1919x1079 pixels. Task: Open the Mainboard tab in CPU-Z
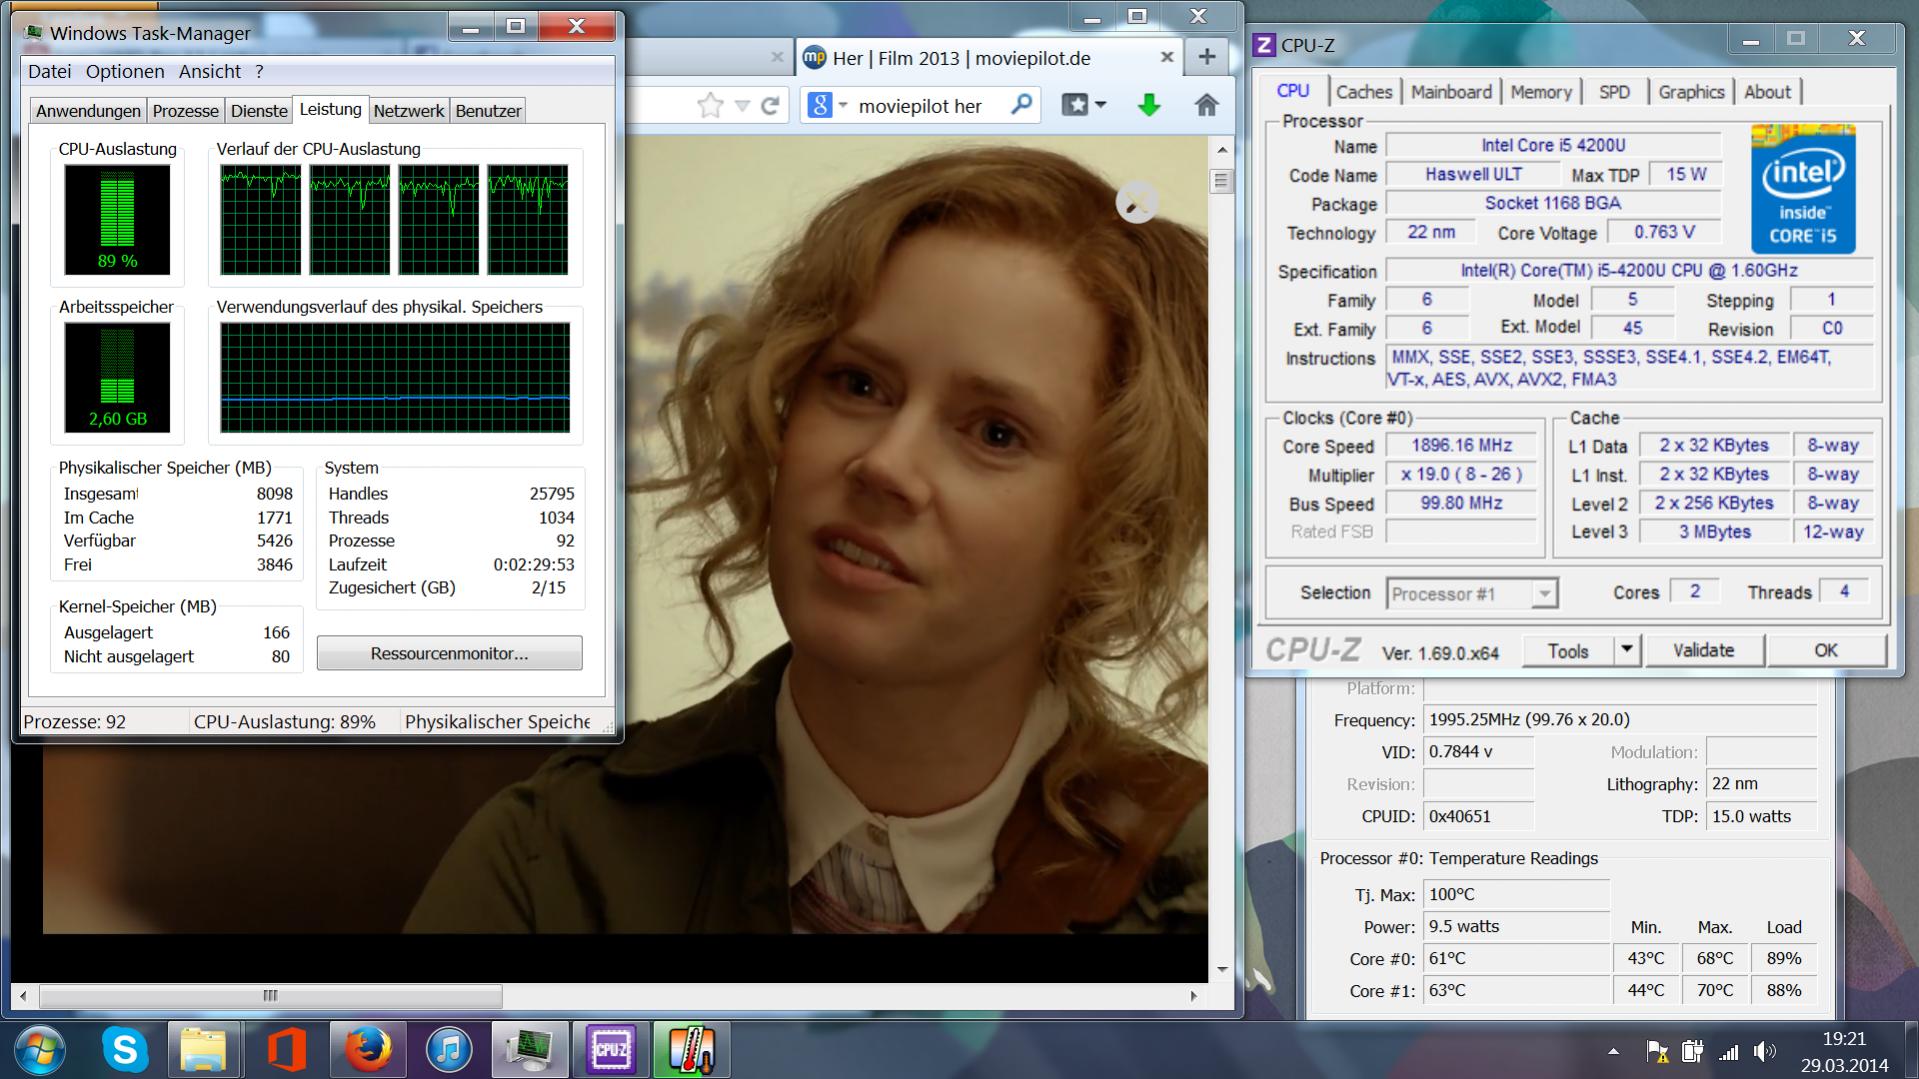click(1452, 92)
